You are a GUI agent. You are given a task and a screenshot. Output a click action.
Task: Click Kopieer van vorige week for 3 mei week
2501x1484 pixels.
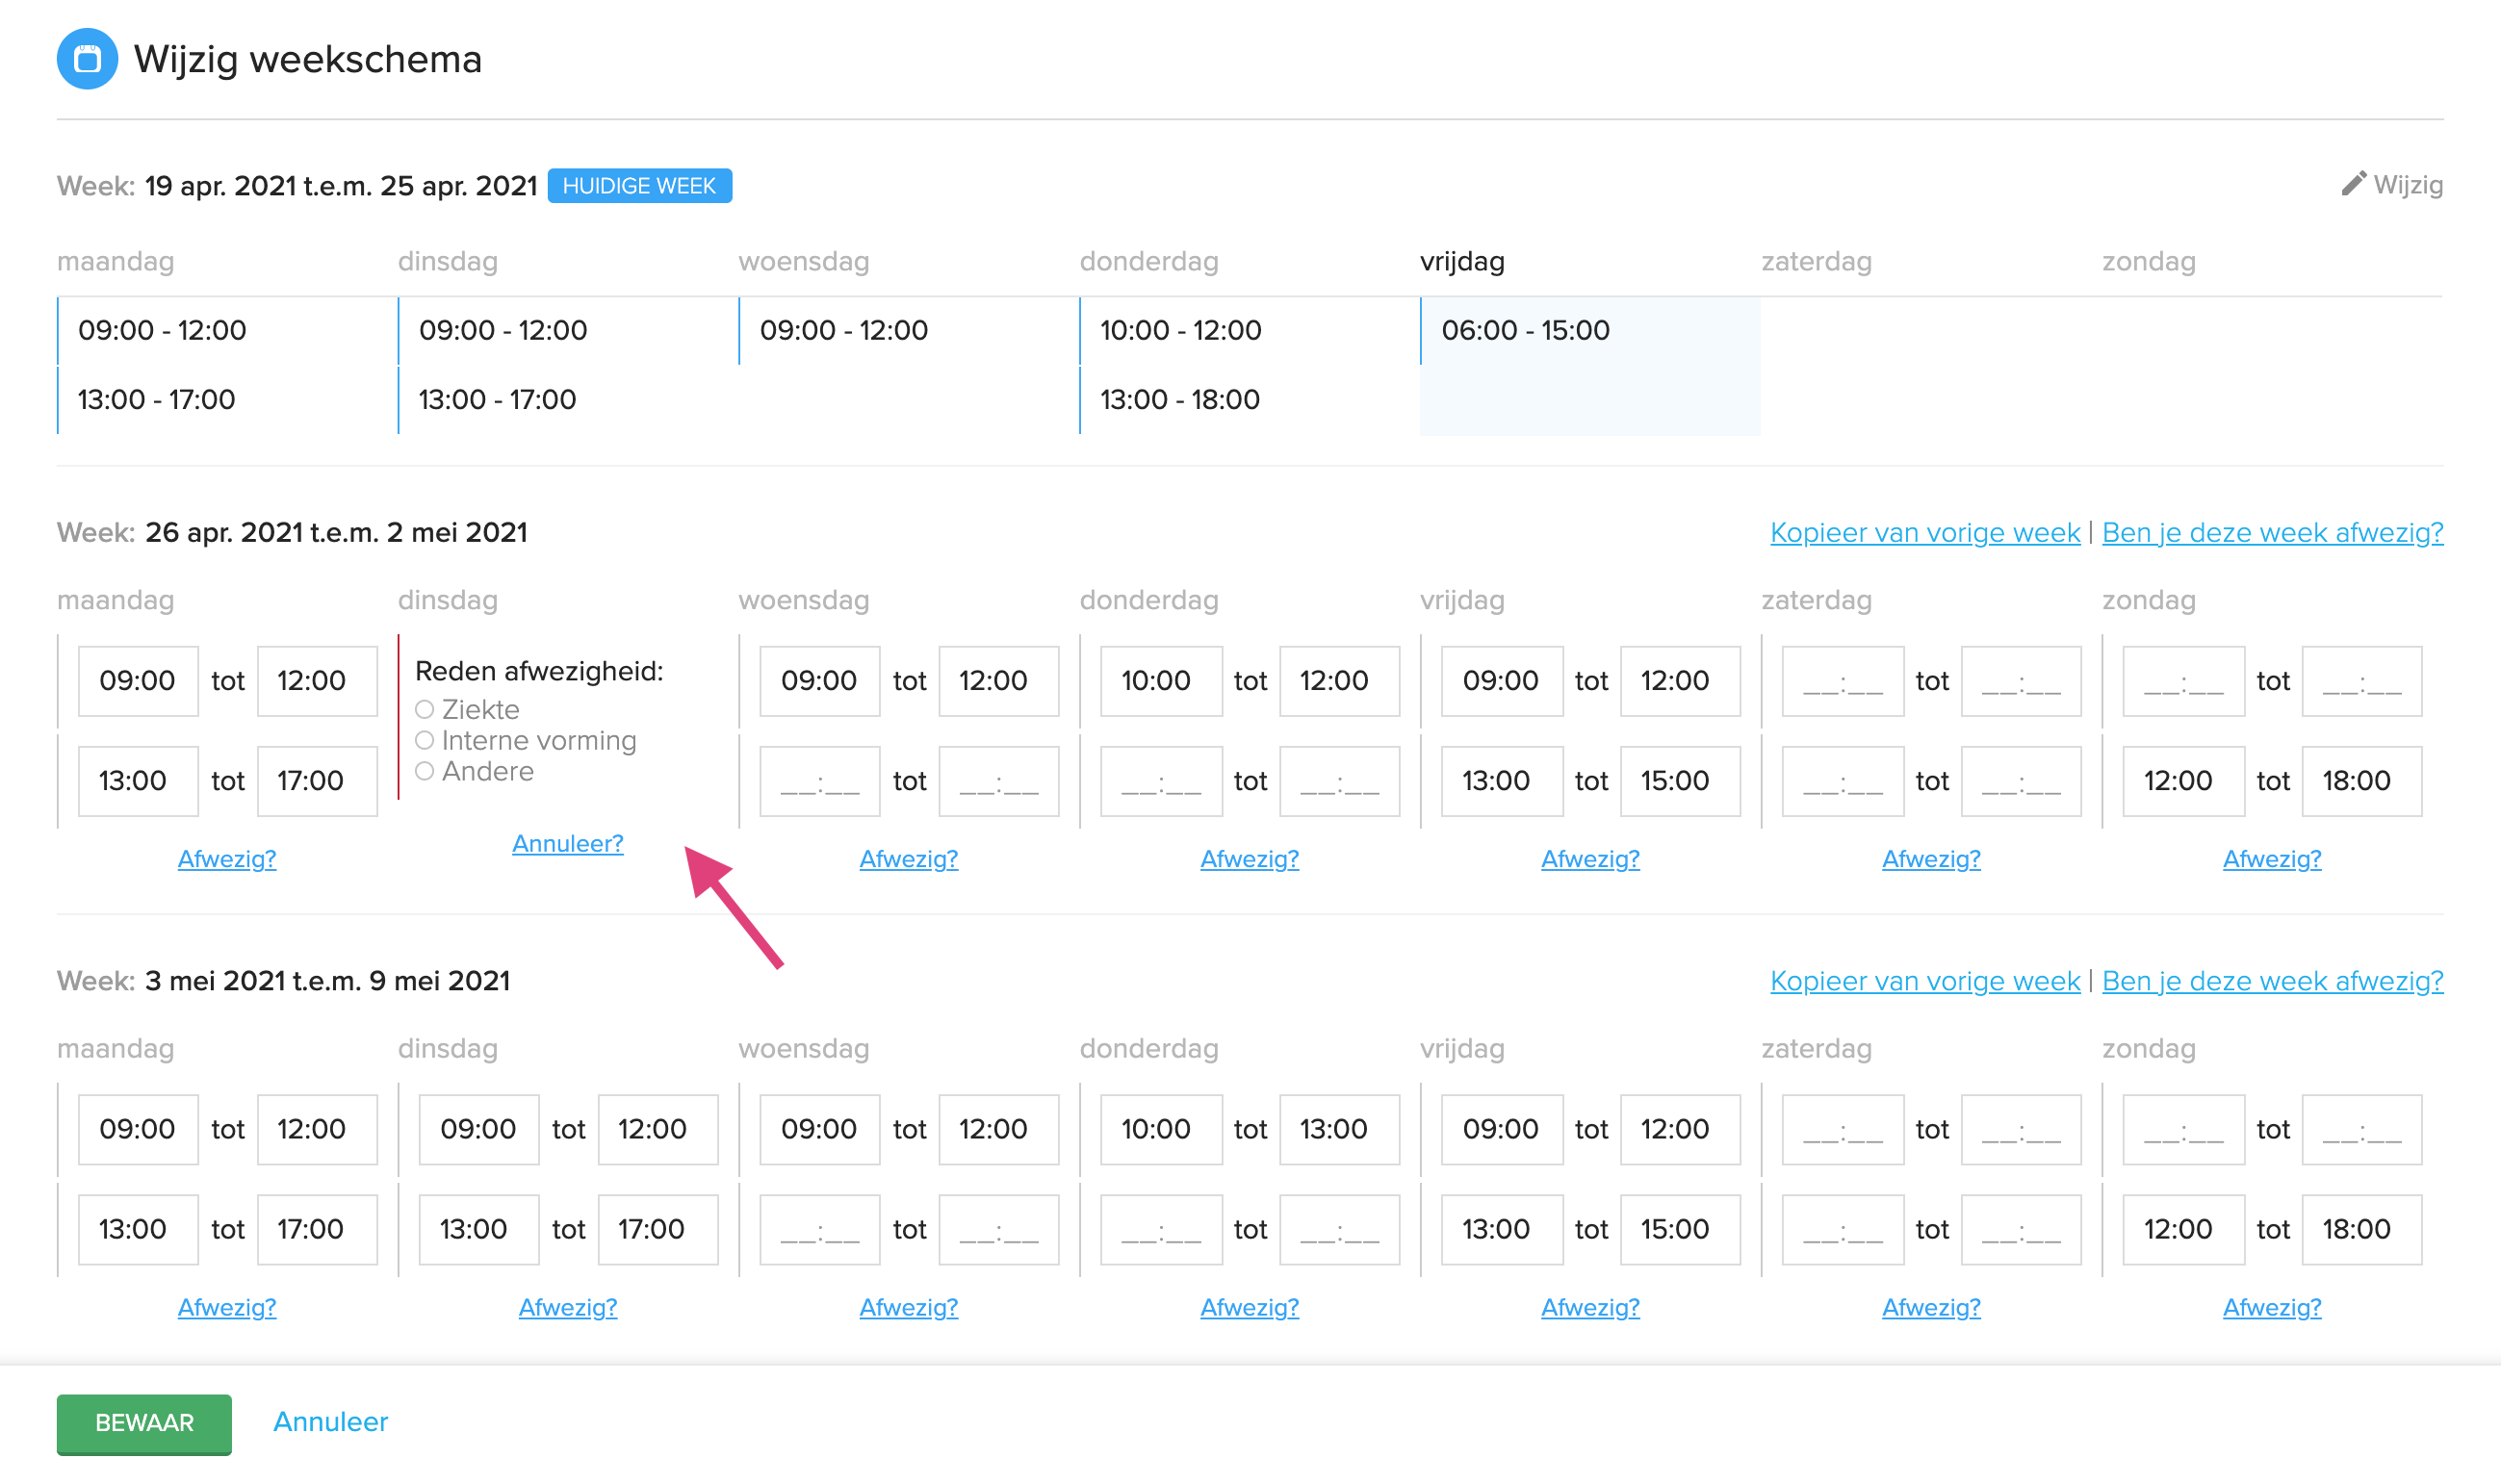1924,980
